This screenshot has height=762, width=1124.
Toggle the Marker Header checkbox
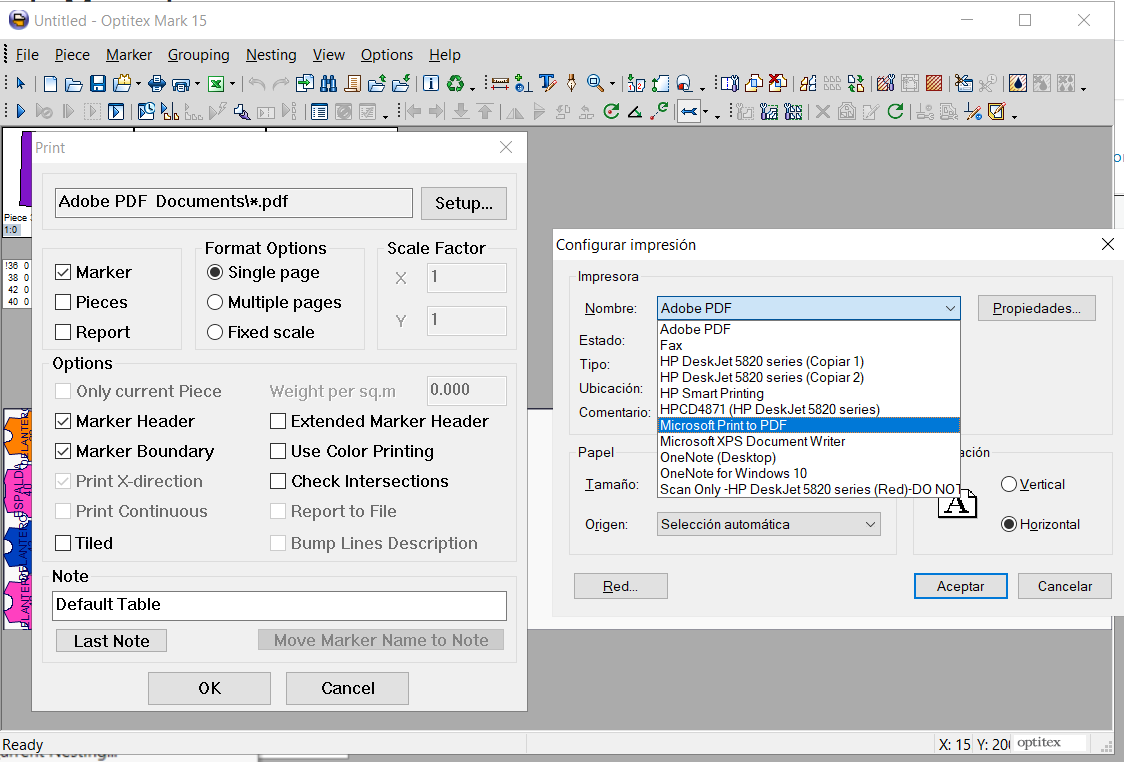coord(63,422)
